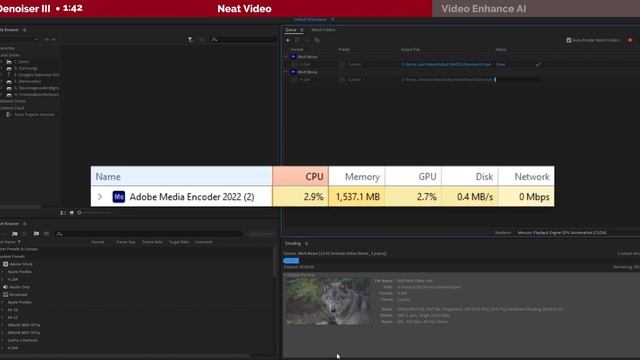The width and height of the screenshot is (640, 360).
Task: Open the first output file path link
Action: (446, 64)
